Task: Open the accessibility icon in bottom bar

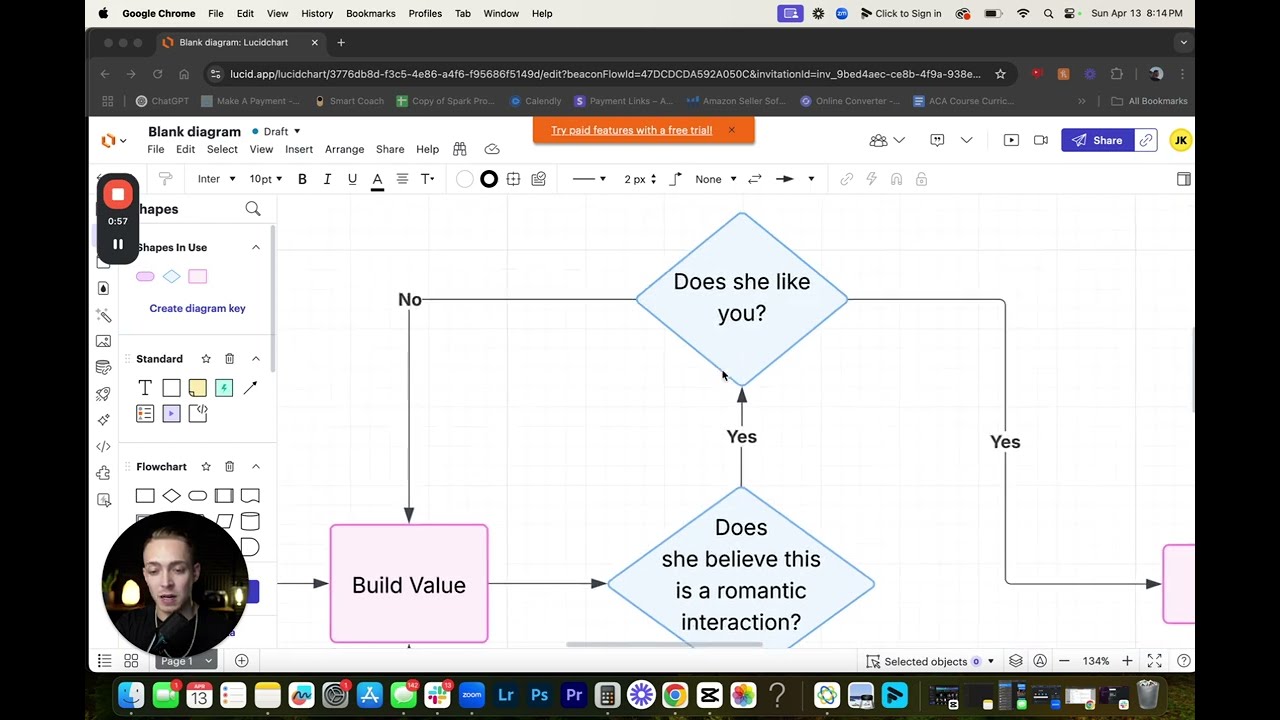Action: [1040, 661]
